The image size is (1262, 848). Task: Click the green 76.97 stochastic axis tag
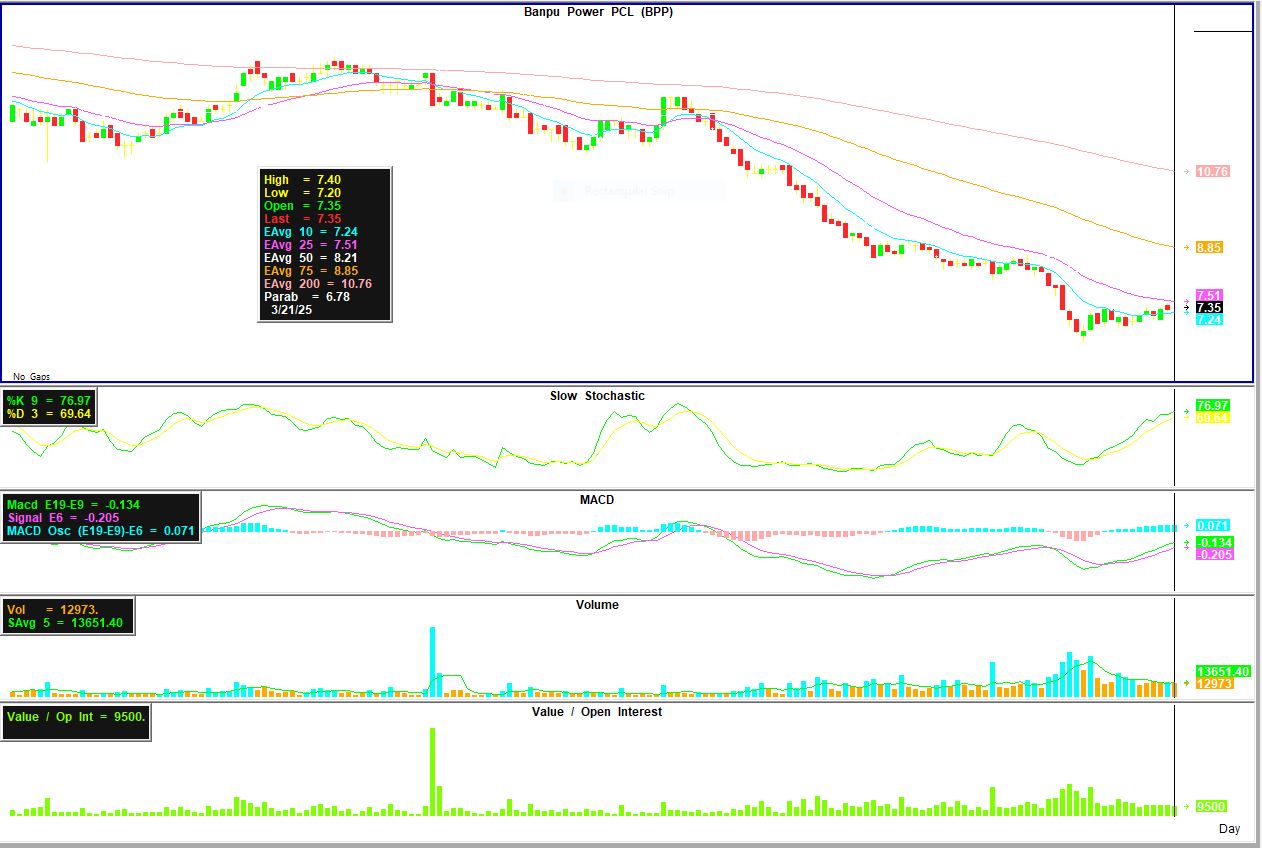(x=1212, y=405)
